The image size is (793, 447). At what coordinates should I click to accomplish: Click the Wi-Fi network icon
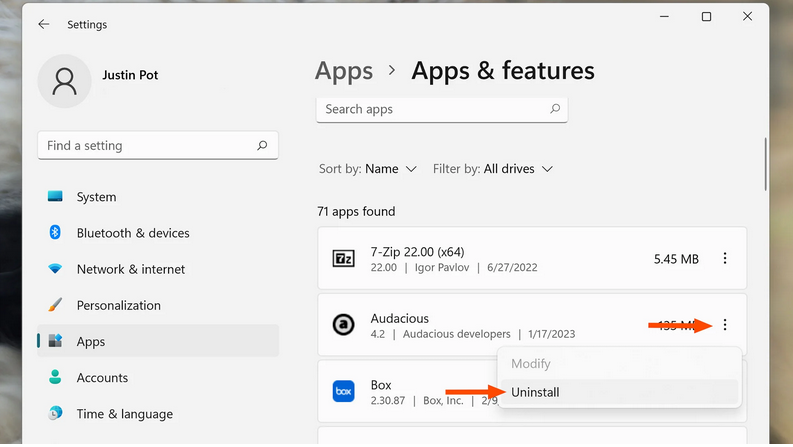point(55,269)
